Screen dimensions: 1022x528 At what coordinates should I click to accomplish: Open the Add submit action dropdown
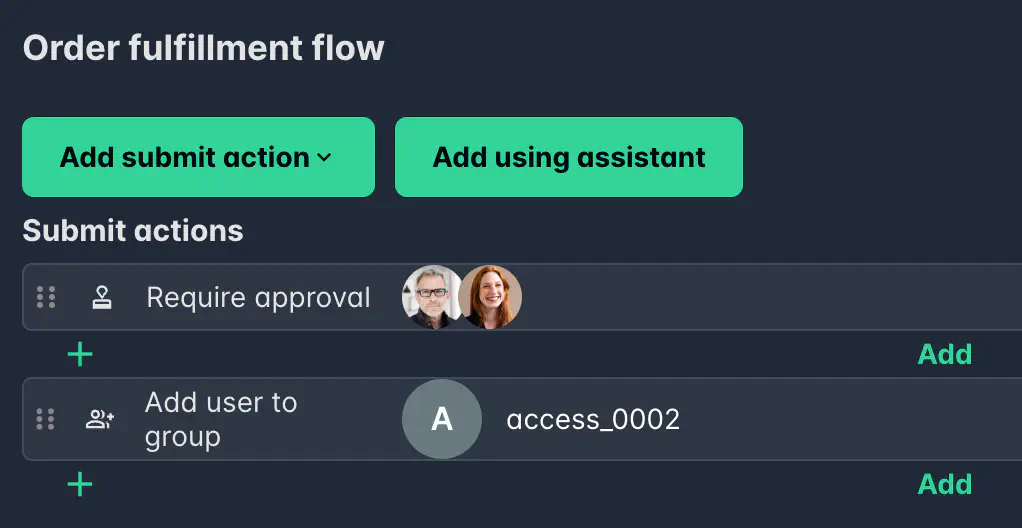coord(198,157)
